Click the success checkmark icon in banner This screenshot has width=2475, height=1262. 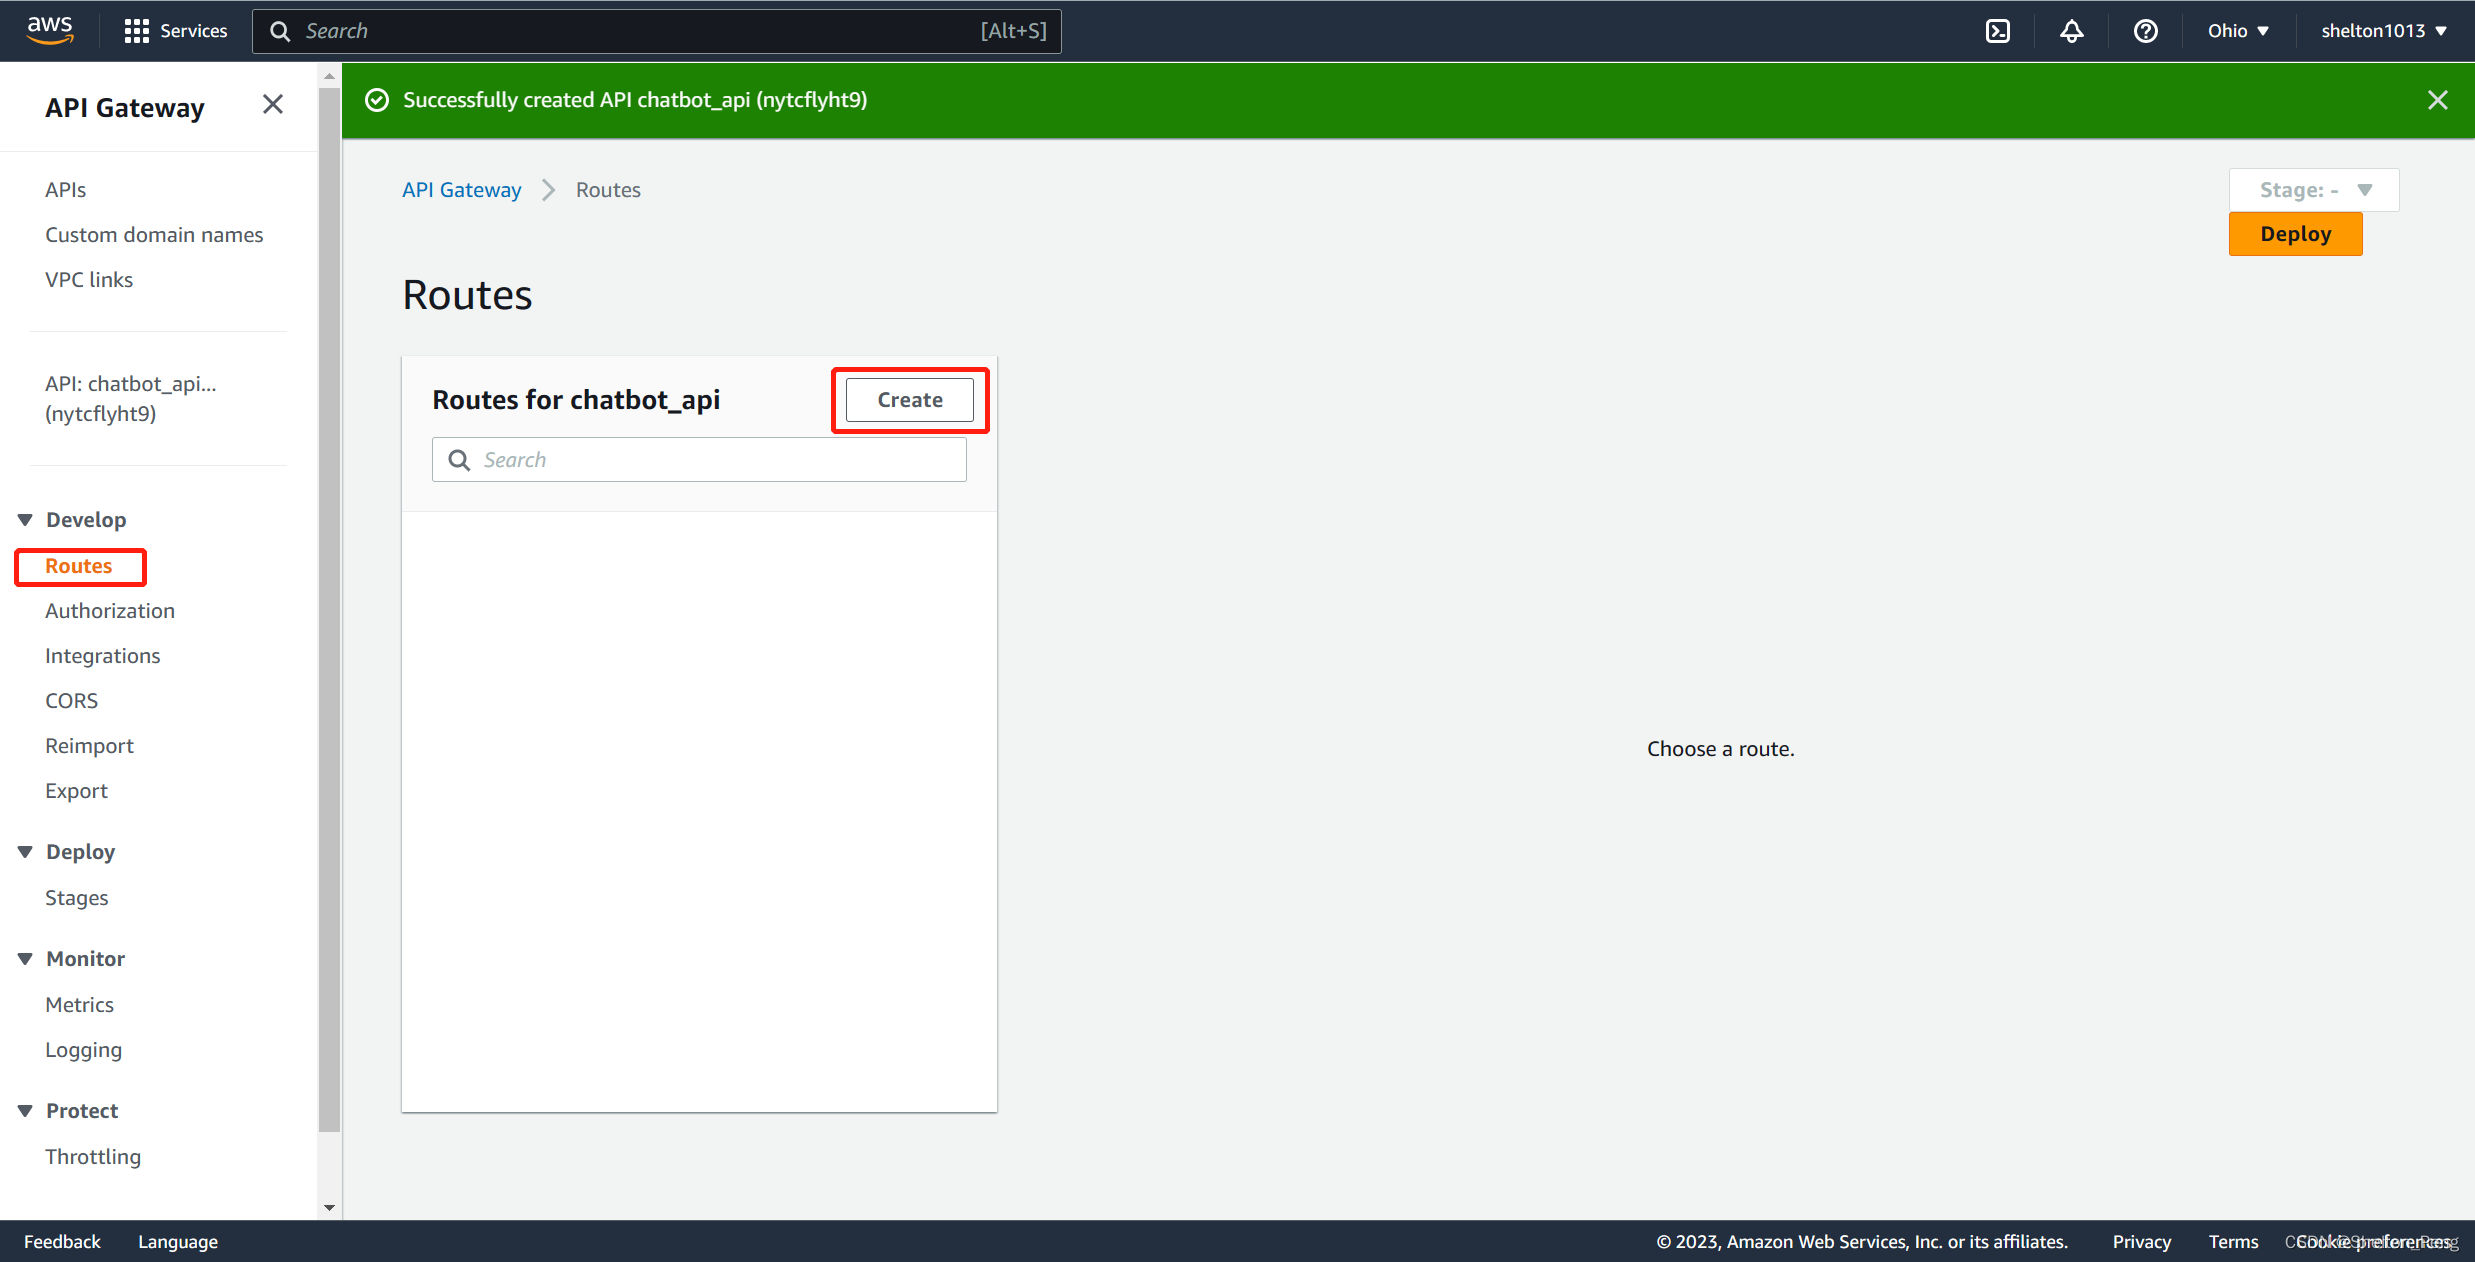pyautogui.click(x=377, y=100)
